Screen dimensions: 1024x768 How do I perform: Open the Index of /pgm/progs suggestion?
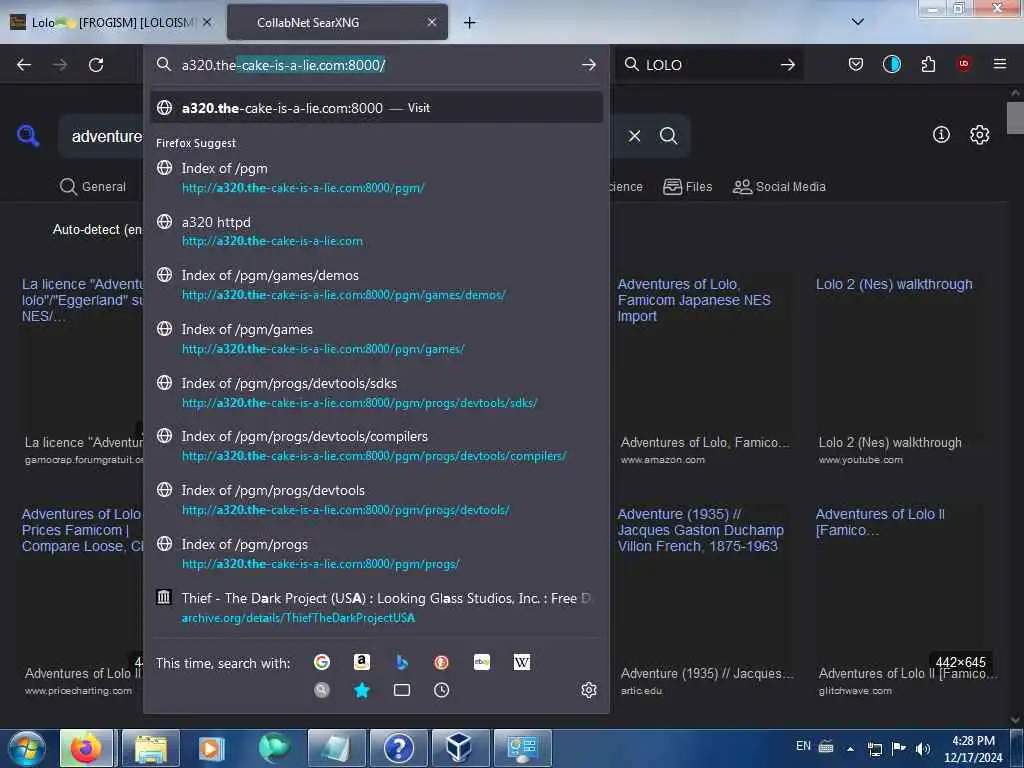click(376, 554)
